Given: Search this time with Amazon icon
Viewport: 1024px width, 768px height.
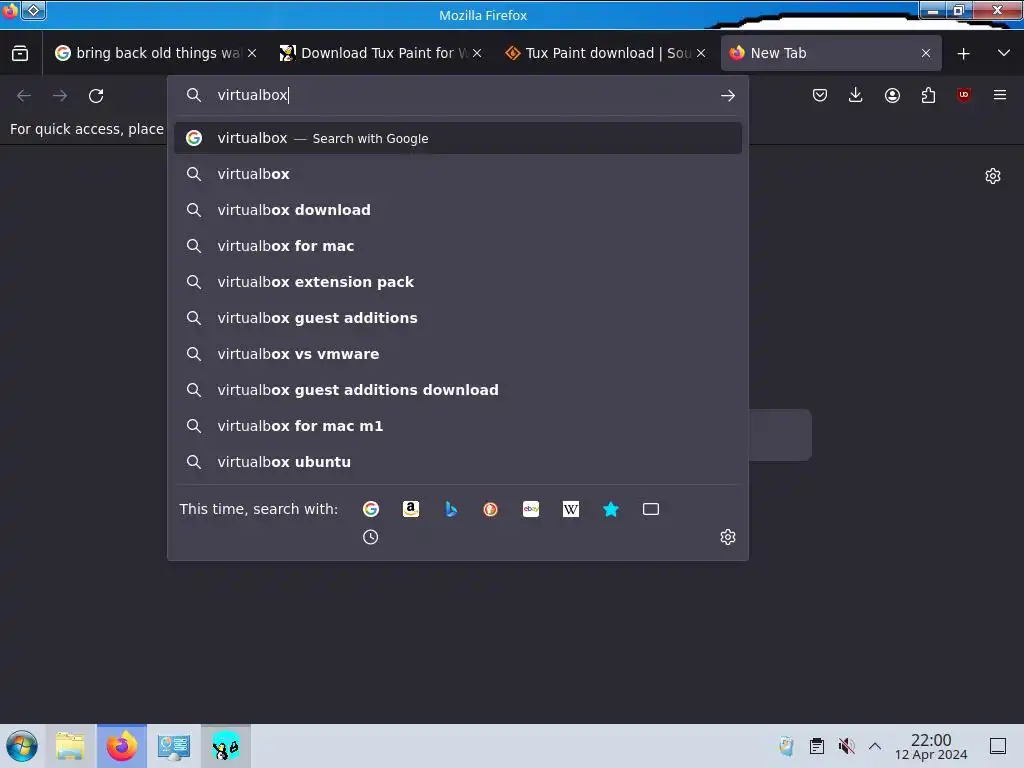Looking at the screenshot, I should [411, 509].
